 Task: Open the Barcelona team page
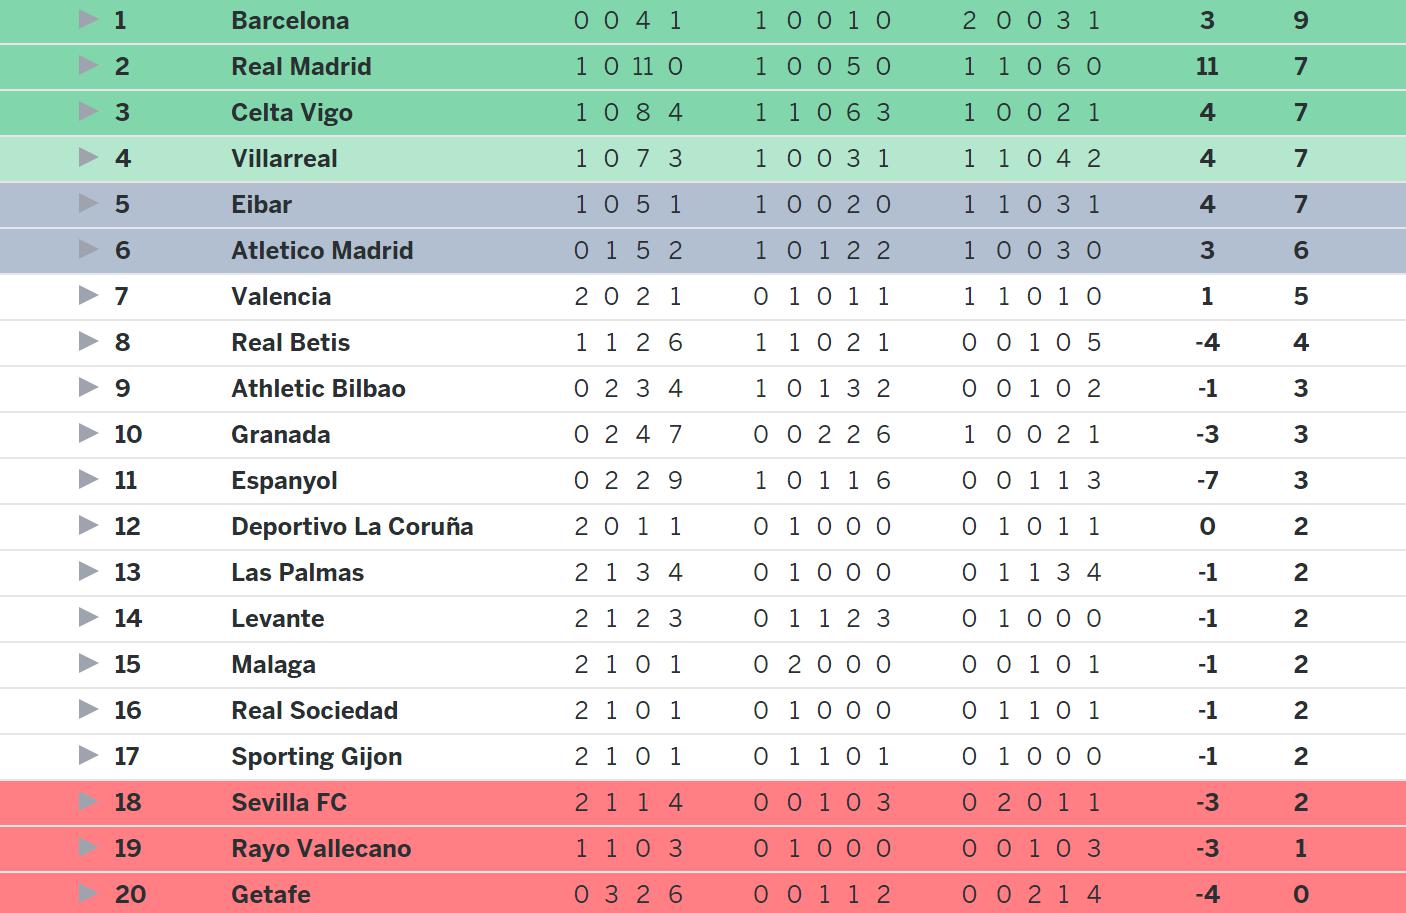tap(289, 20)
